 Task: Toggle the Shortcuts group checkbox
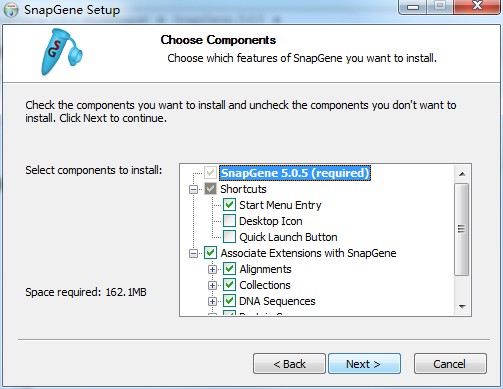coord(210,189)
